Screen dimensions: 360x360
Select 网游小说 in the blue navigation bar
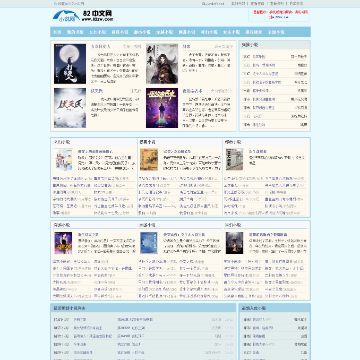coord(187,32)
